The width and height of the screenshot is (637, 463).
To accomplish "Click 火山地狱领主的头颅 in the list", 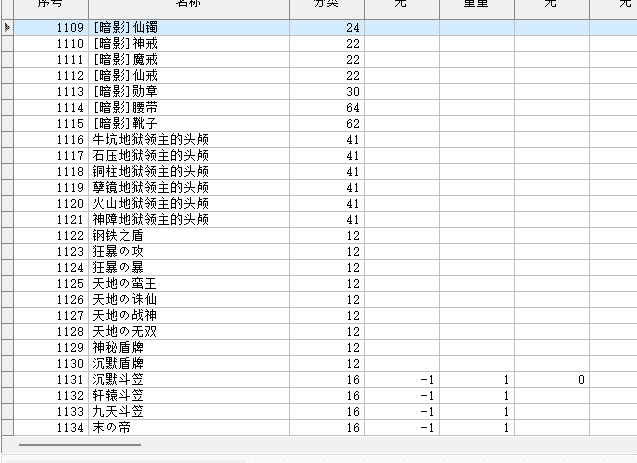I will tap(189, 203).
